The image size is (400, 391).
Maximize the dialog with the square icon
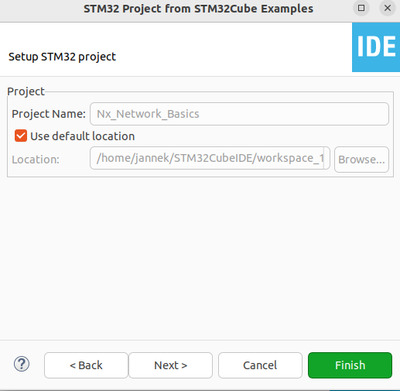tap(361, 8)
